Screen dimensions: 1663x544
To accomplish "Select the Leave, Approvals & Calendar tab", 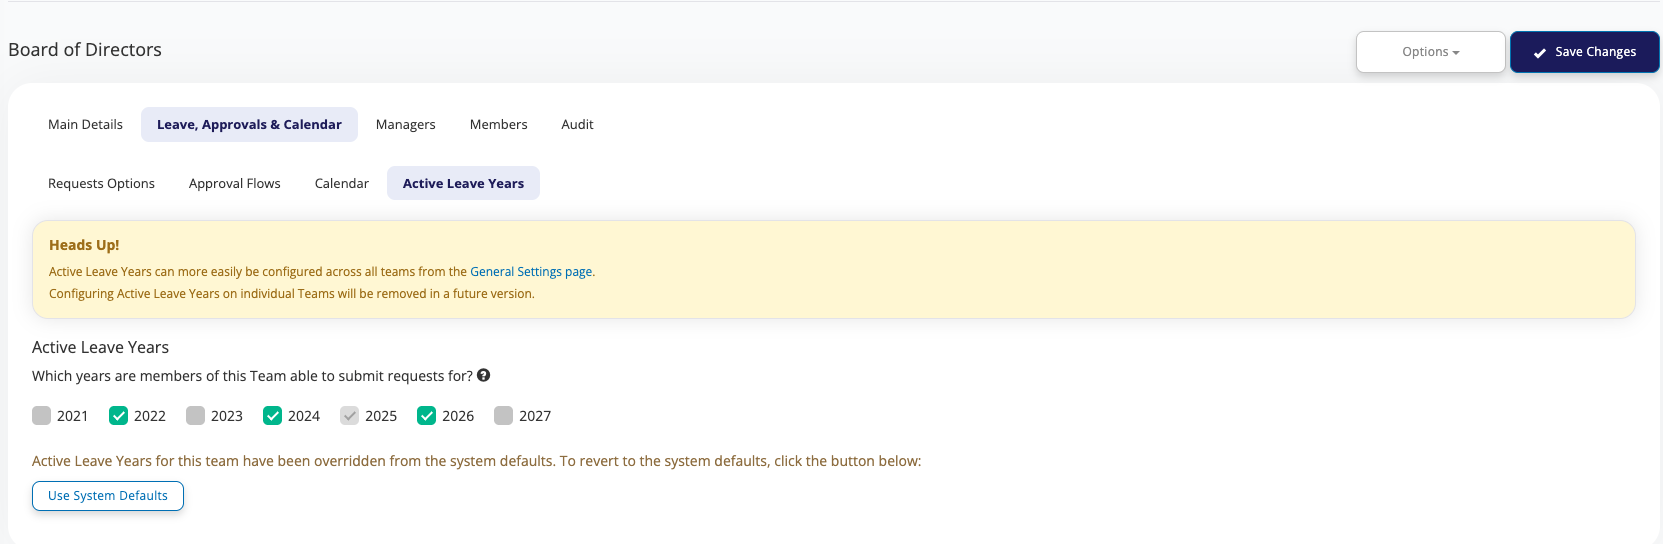I will 249,125.
